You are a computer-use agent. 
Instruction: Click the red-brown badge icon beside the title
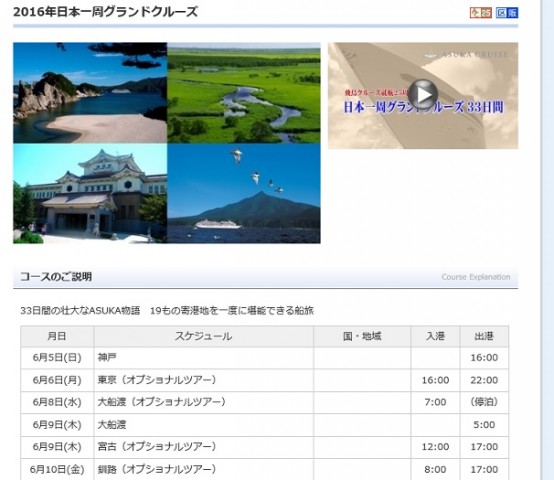481,13
